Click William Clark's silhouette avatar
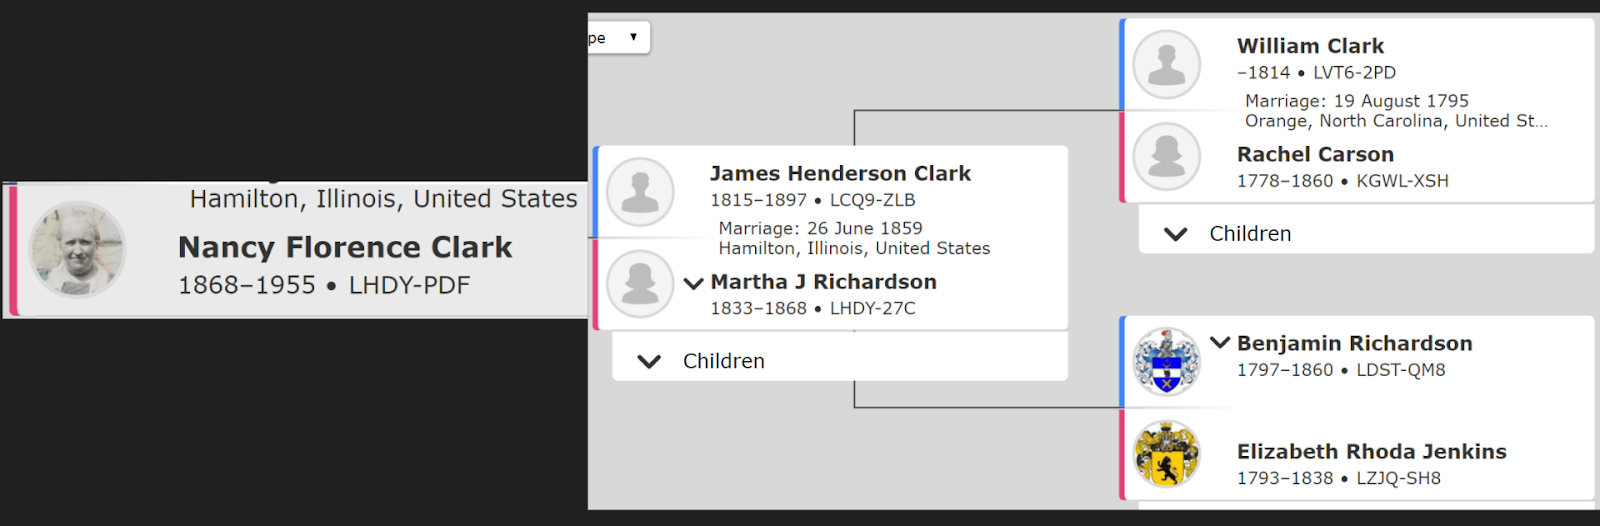 pos(1166,64)
